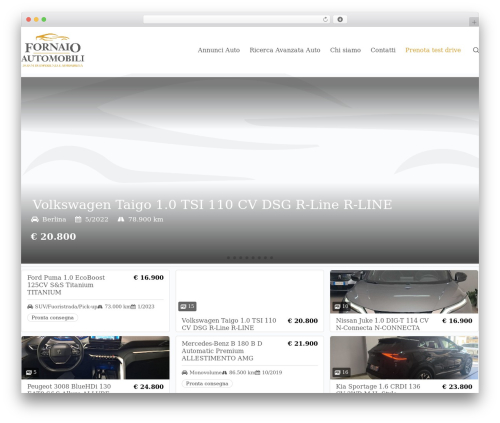Click the Volkswagen Taigo card price € 20.800
This screenshot has width=500, height=423.
pos(303,321)
